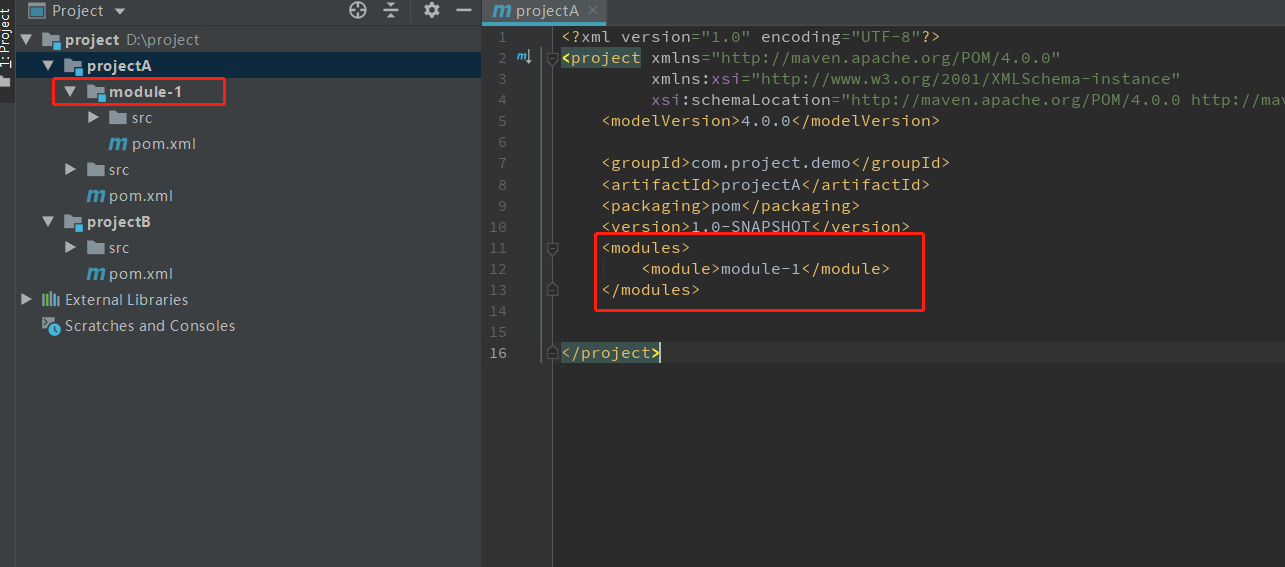This screenshot has height=567, width=1285.
Task: Open the Project view dropdown
Action: point(121,11)
